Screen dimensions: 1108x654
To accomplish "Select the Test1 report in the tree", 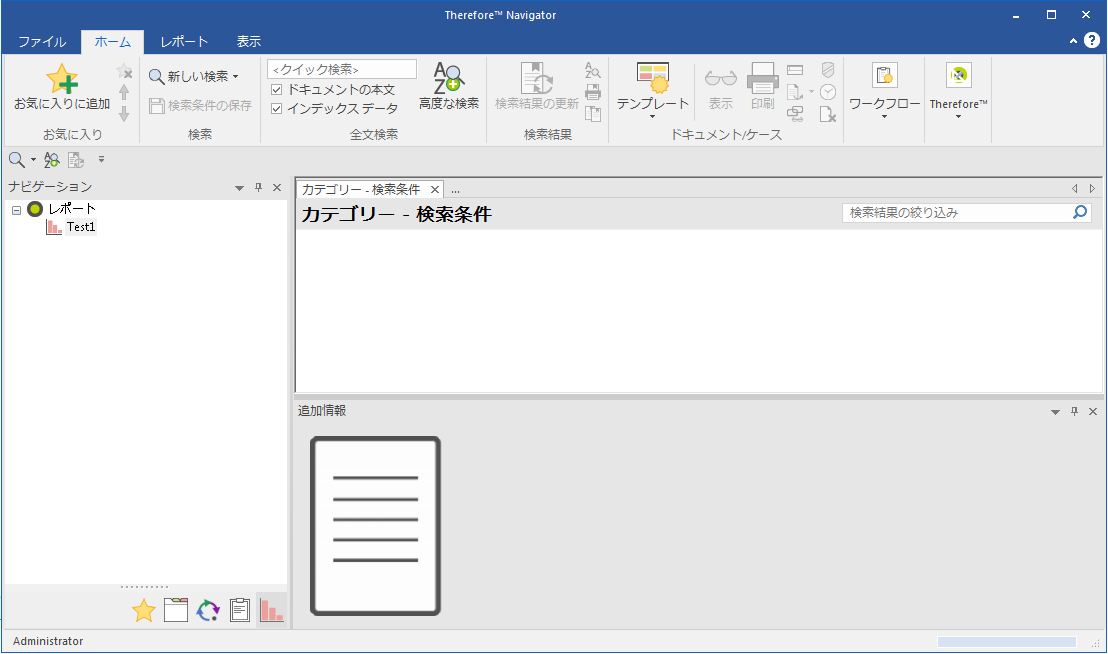I will tap(81, 227).
